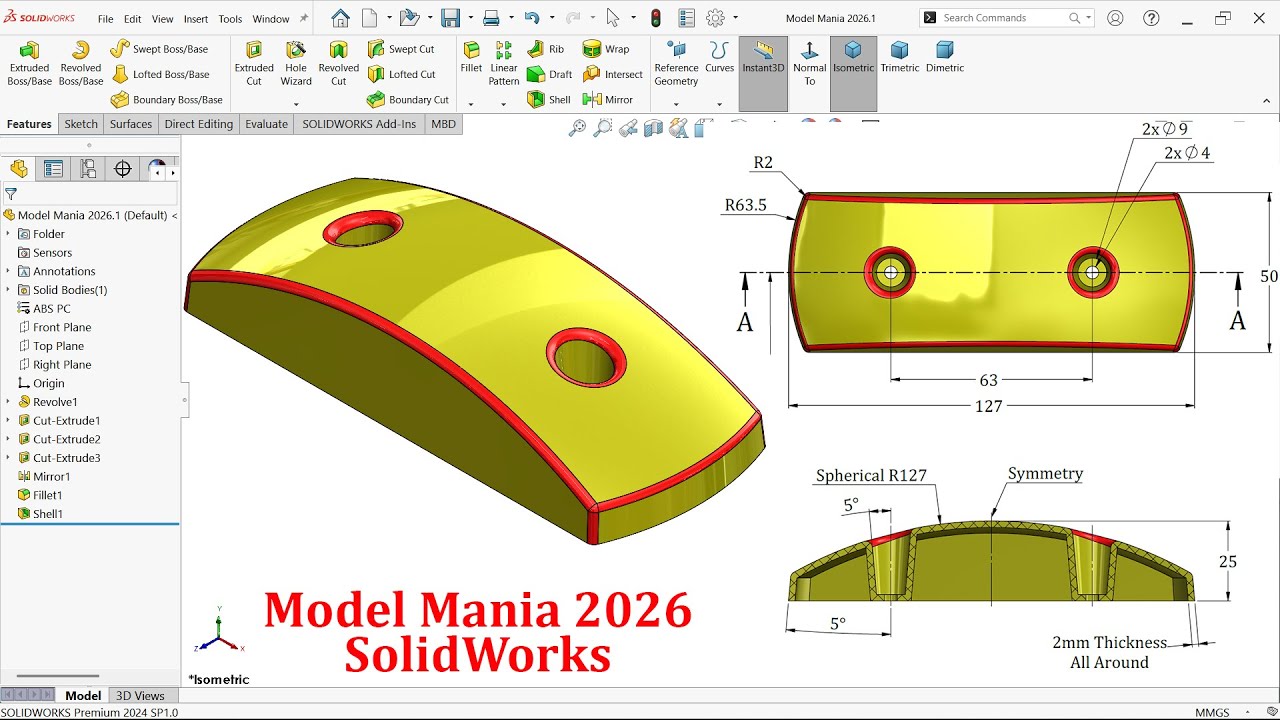Switch to Dimetric view
1280x720 pixels.
945,58
